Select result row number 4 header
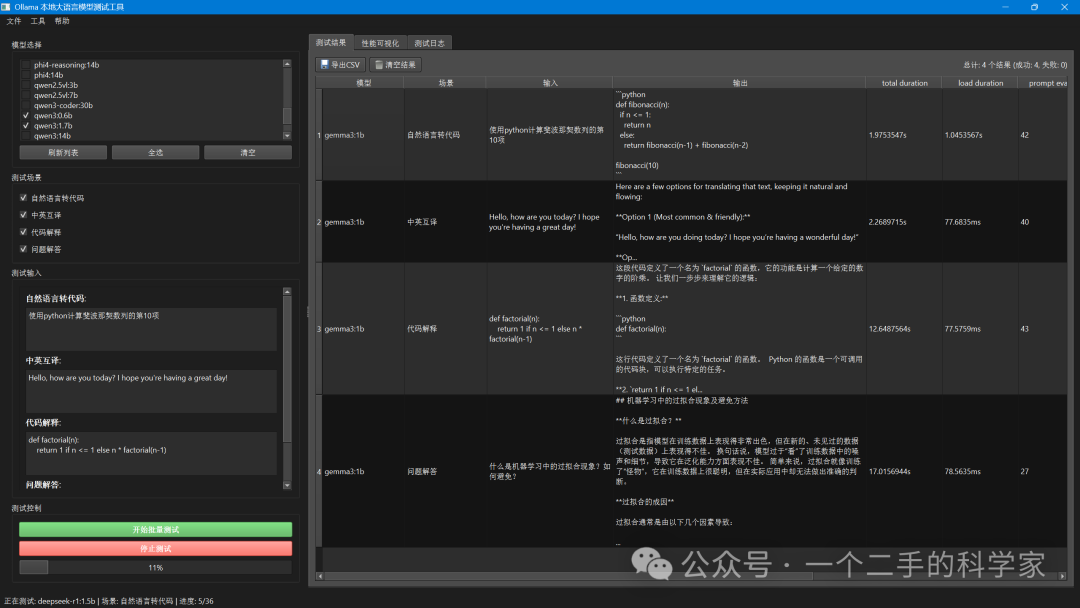Image resolution: width=1080 pixels, height=608 pixels. pos(319,472)
